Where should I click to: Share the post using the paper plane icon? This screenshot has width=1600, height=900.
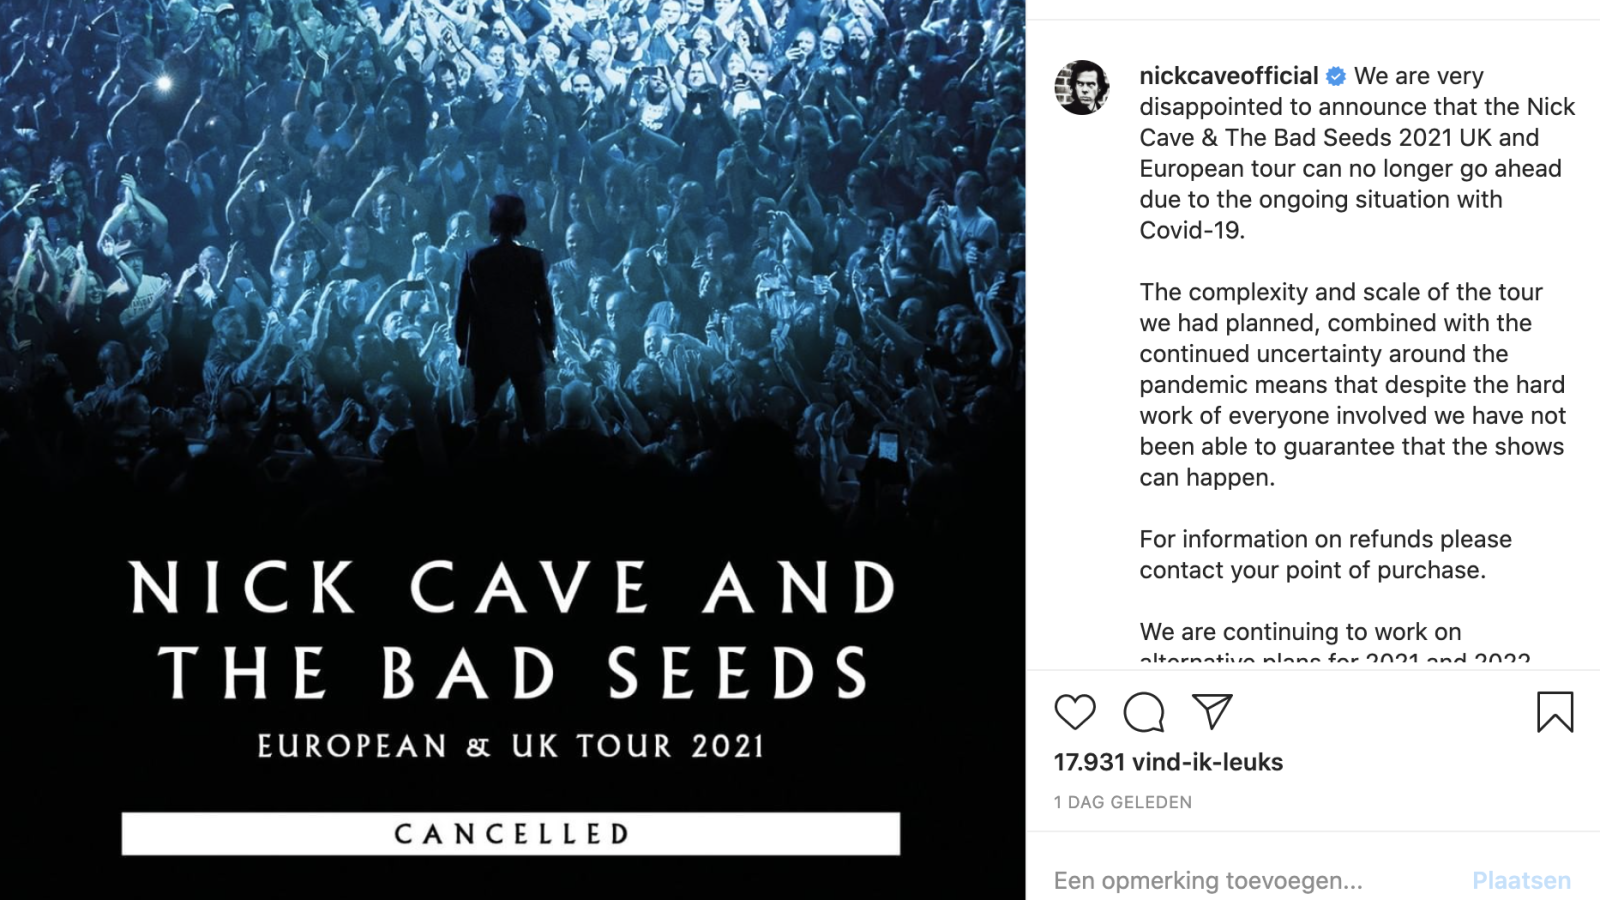coord(1212,711)
